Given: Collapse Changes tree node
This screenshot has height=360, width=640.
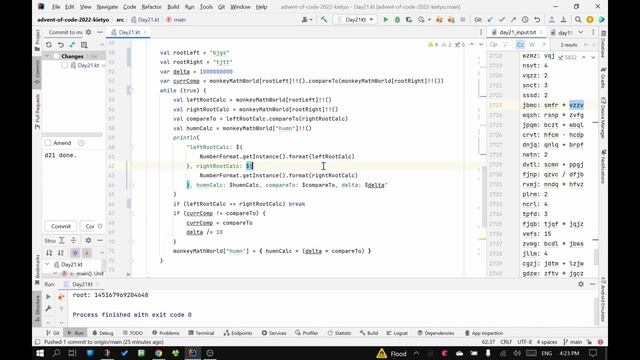Looking at the screenshot, I should [47, 56].
